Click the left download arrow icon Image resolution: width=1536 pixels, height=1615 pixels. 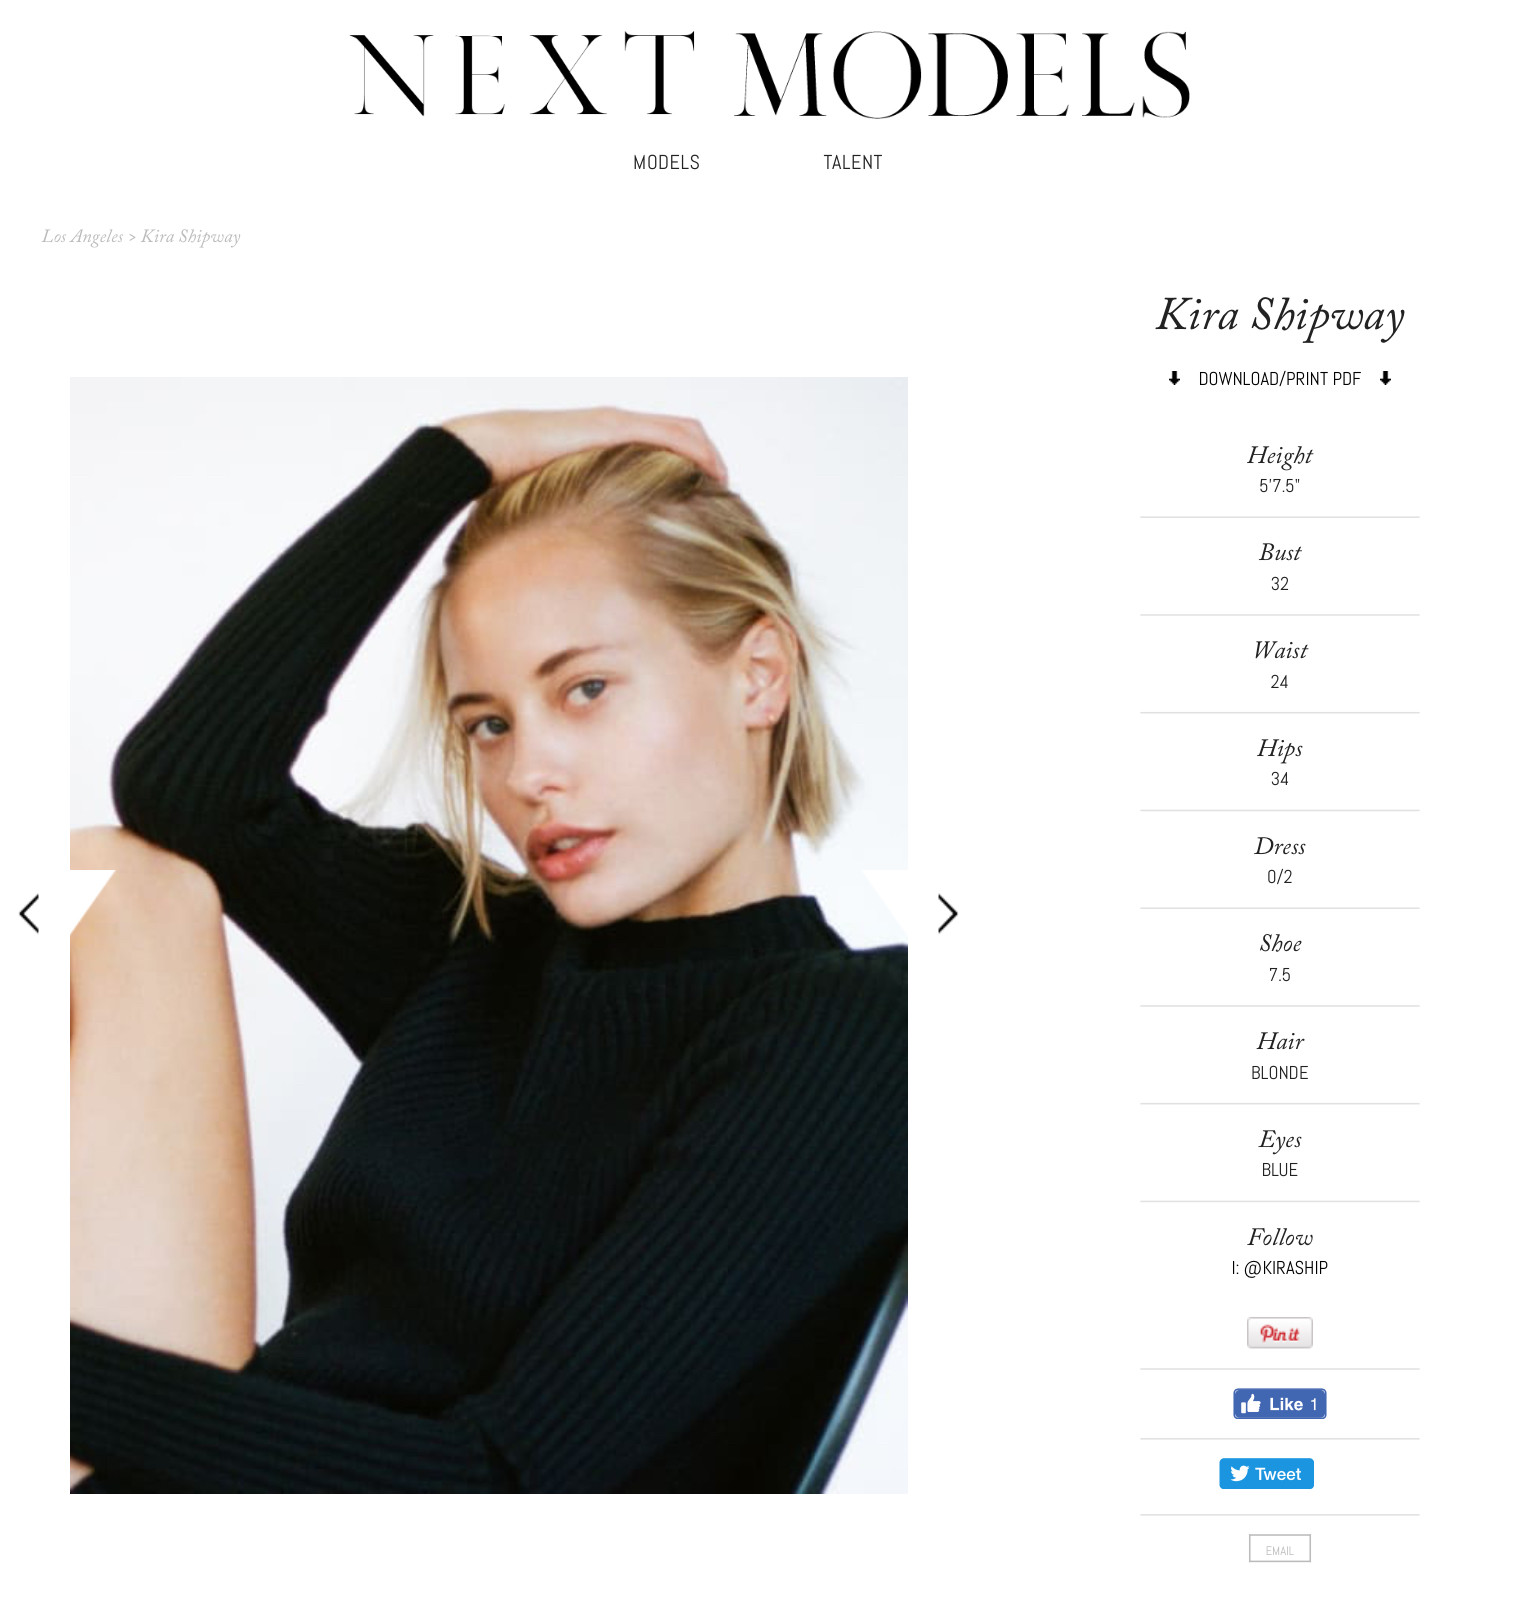(x=1174, y=378)
